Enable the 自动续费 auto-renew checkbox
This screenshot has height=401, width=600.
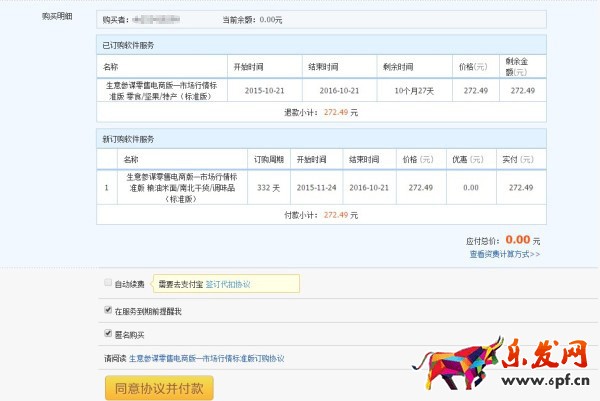(x=108, y=284)
